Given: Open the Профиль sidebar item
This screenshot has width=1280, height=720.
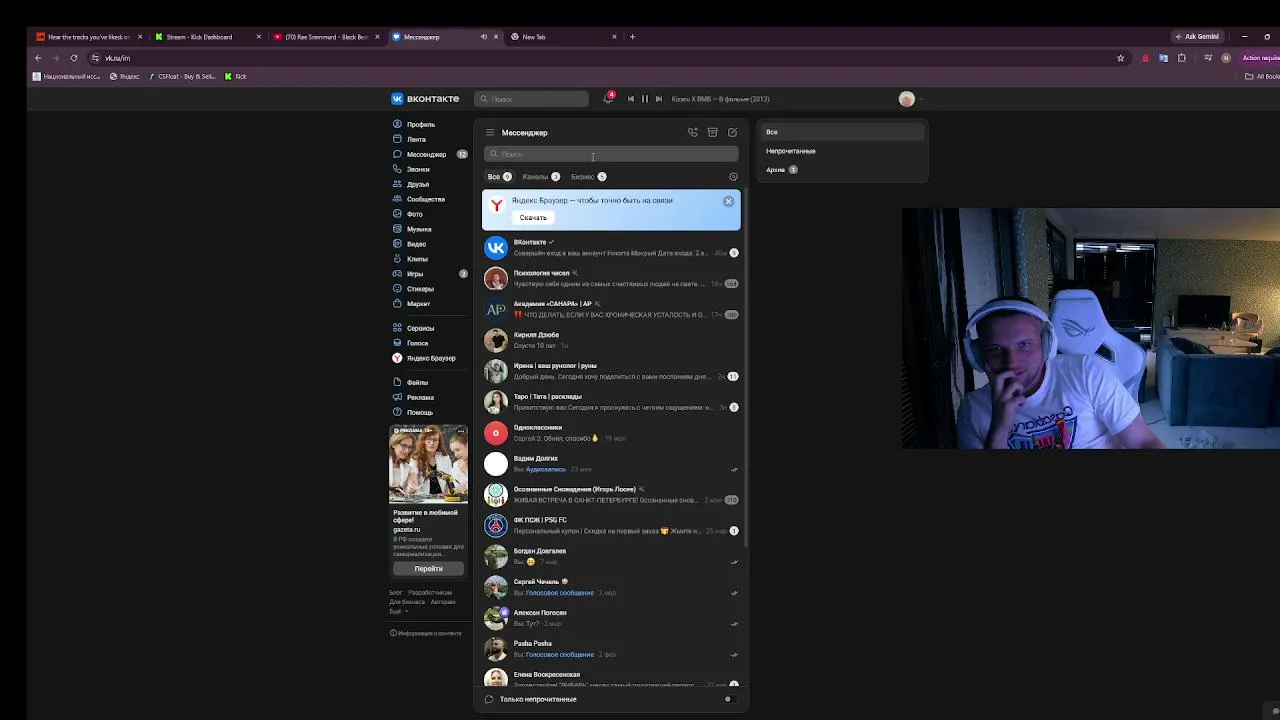Looking at the screenshot, I should 420,125.
